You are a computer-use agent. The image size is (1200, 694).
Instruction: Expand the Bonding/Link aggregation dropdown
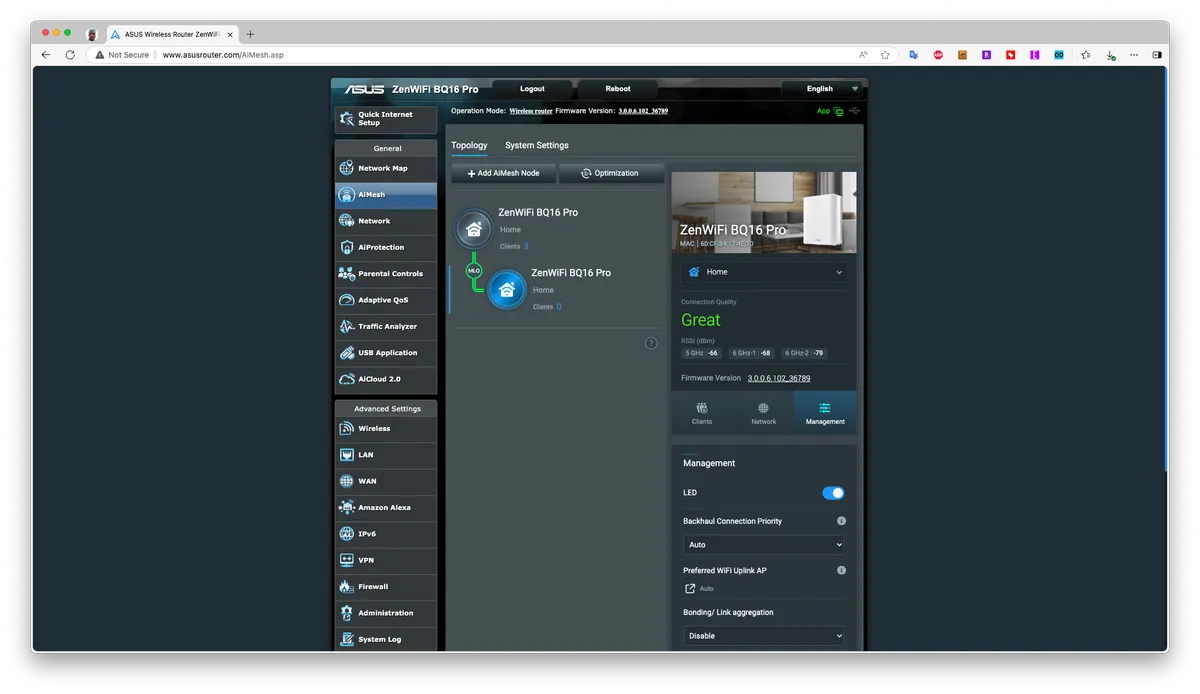pyautogui.click(x=763, y=636)
